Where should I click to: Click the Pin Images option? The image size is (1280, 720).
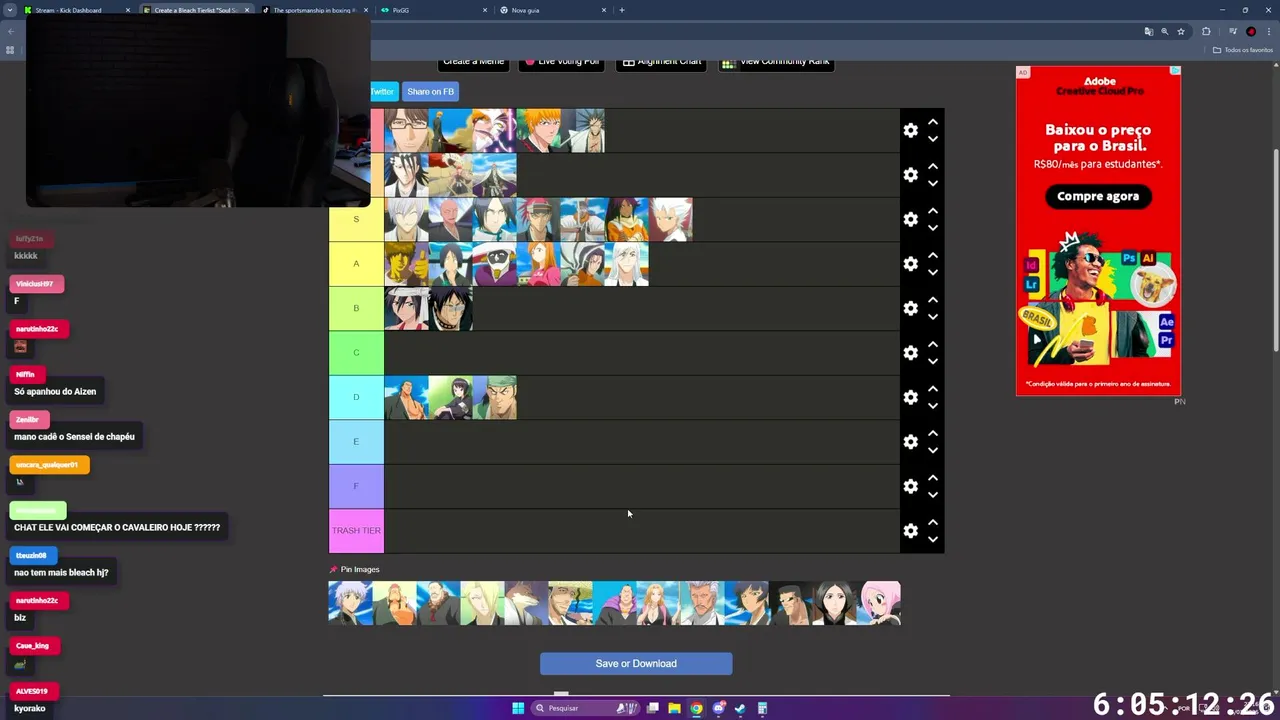[x=354, y=570]
